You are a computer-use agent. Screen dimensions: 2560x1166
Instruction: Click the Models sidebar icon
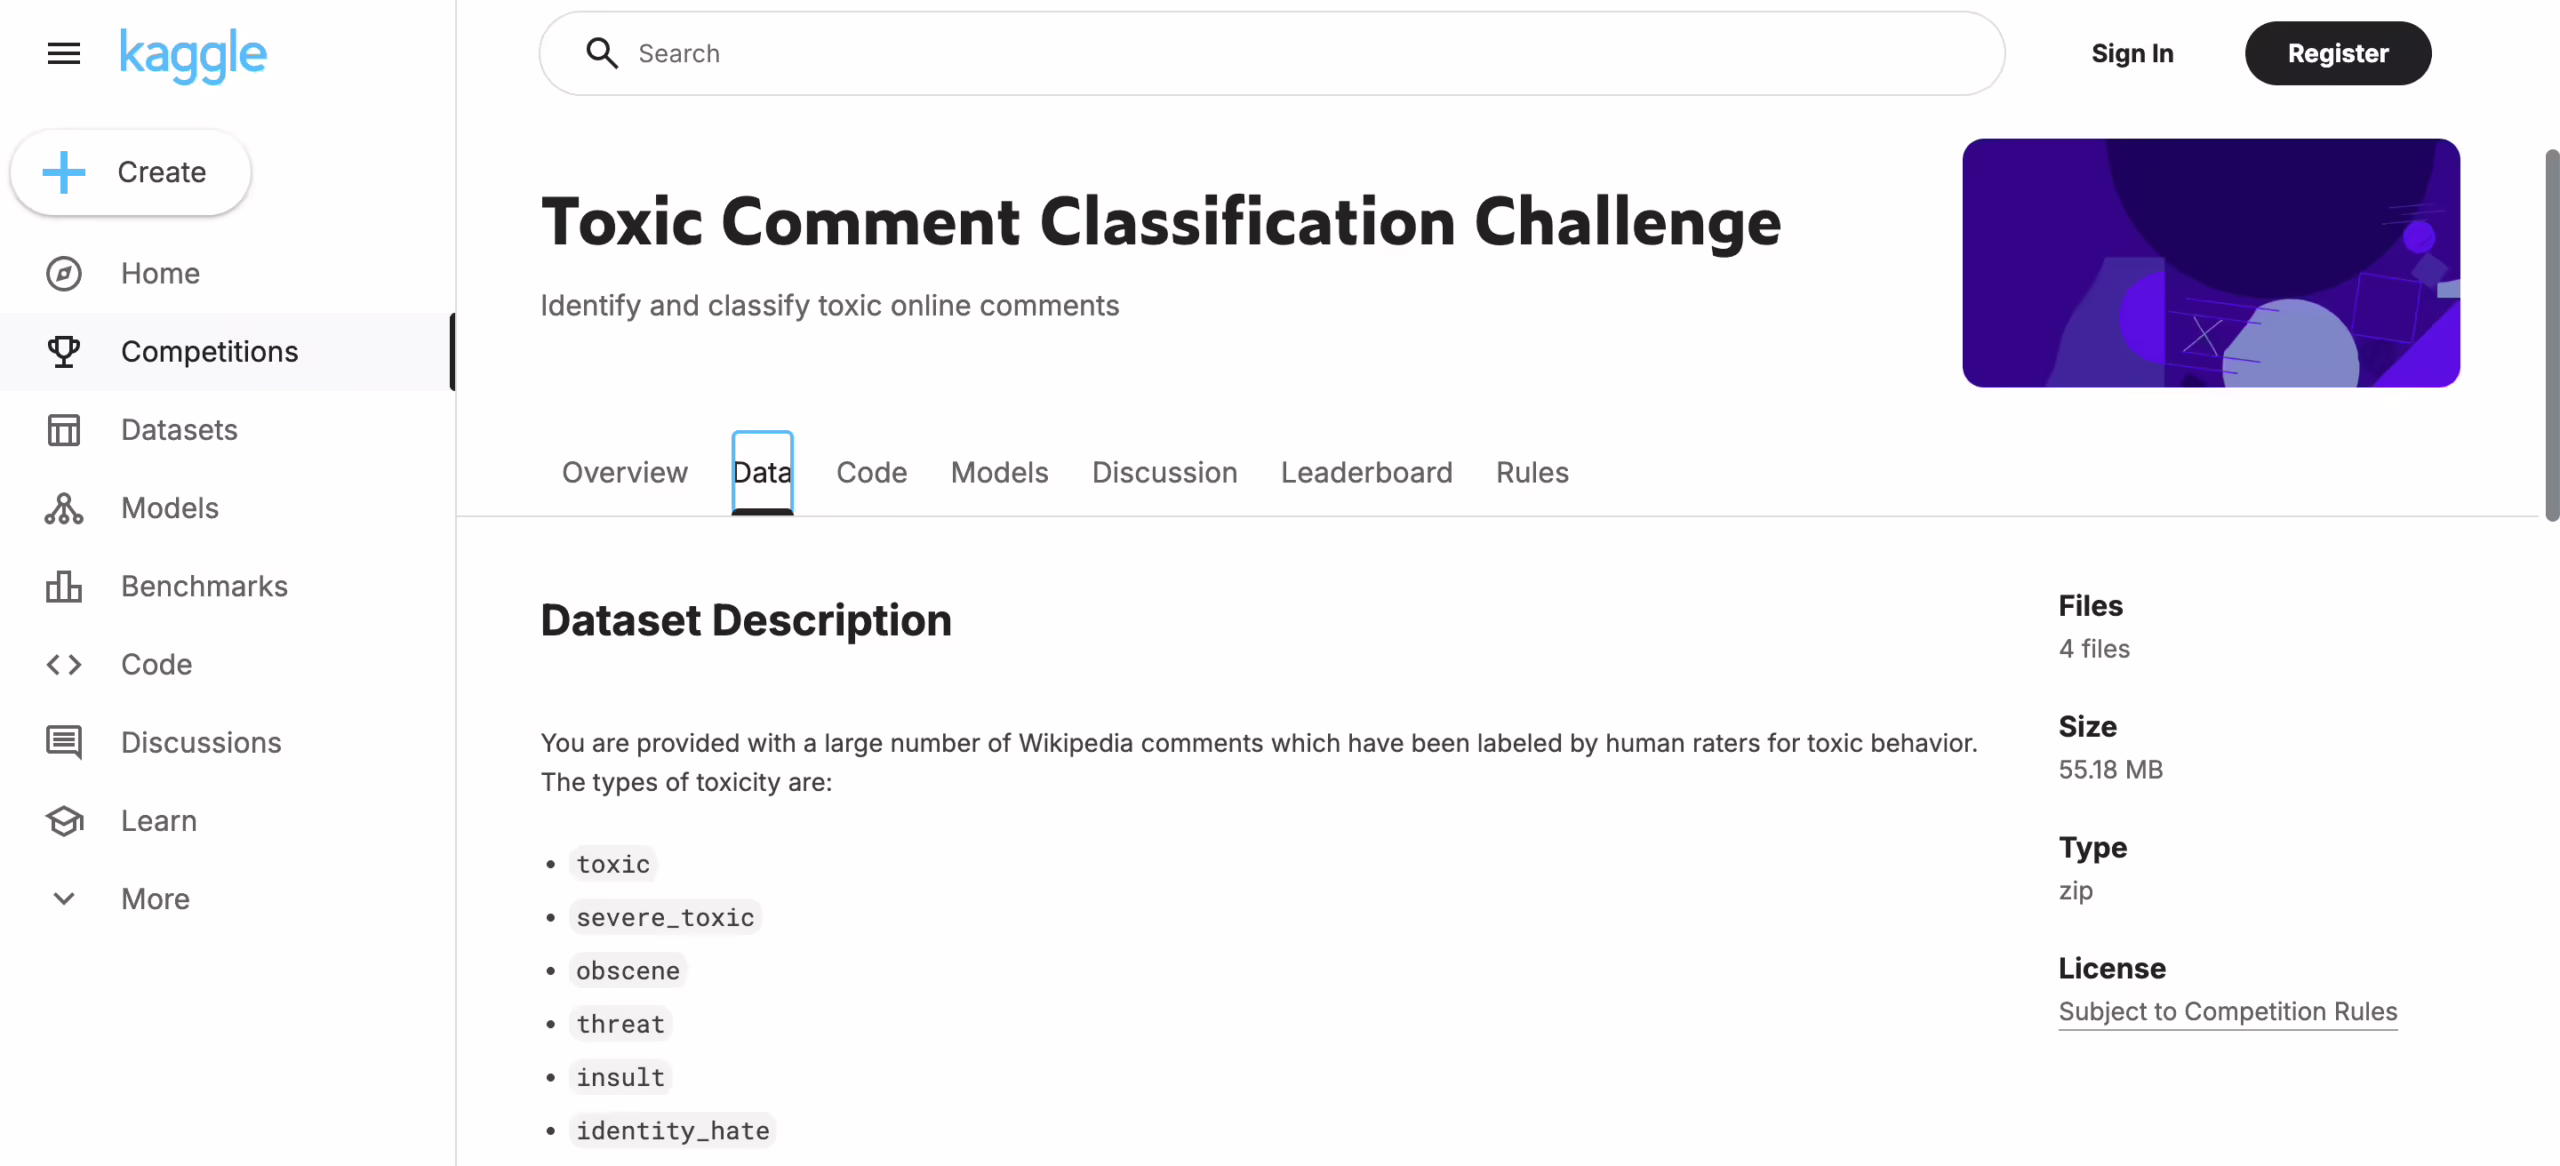click(63, 508)
